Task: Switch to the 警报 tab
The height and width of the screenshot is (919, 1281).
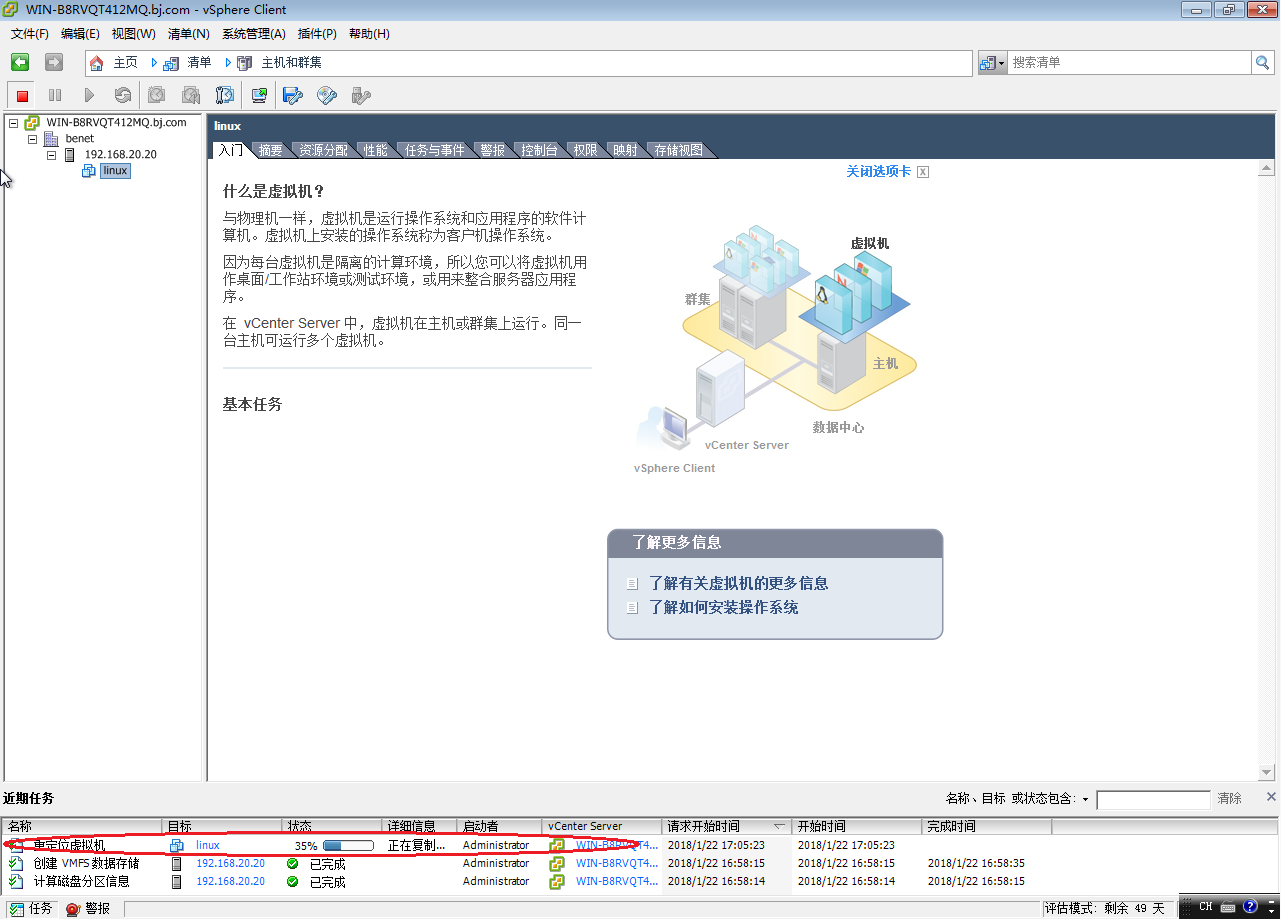Action: 492,150
